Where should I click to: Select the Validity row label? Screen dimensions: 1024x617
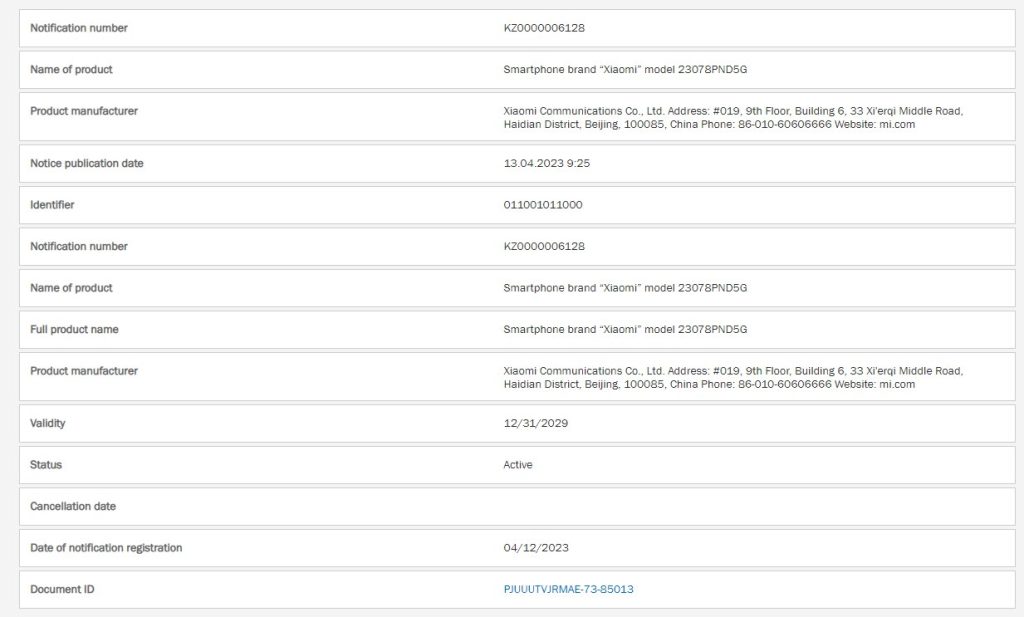[x=48, y=423]
